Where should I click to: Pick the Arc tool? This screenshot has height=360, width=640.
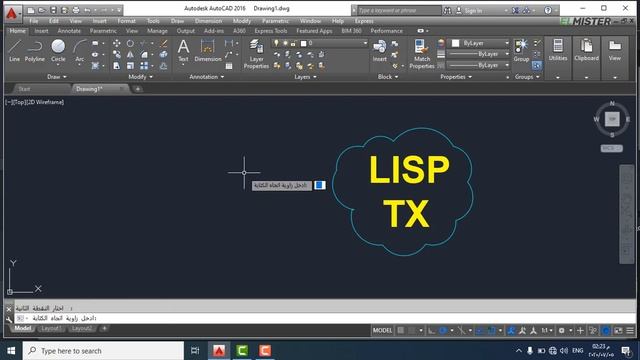(80, 51)
